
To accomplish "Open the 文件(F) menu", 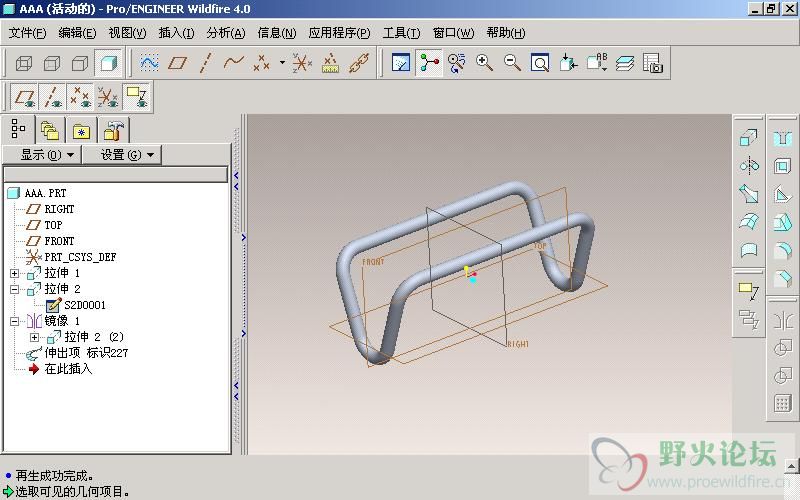I will click(28, 33).
